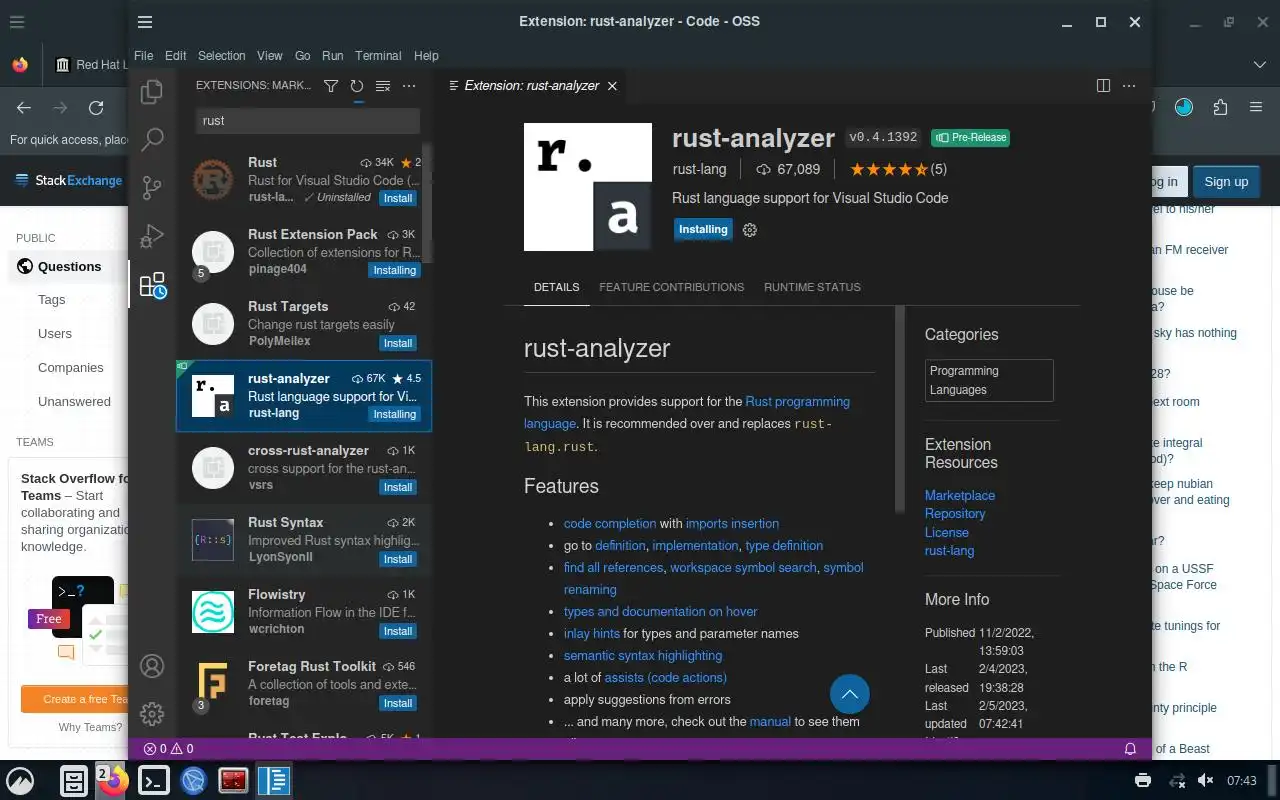The width and height of the screenshot is (1280, 800).
Task: Refresh the extensions list
Action: coord(357,86)
